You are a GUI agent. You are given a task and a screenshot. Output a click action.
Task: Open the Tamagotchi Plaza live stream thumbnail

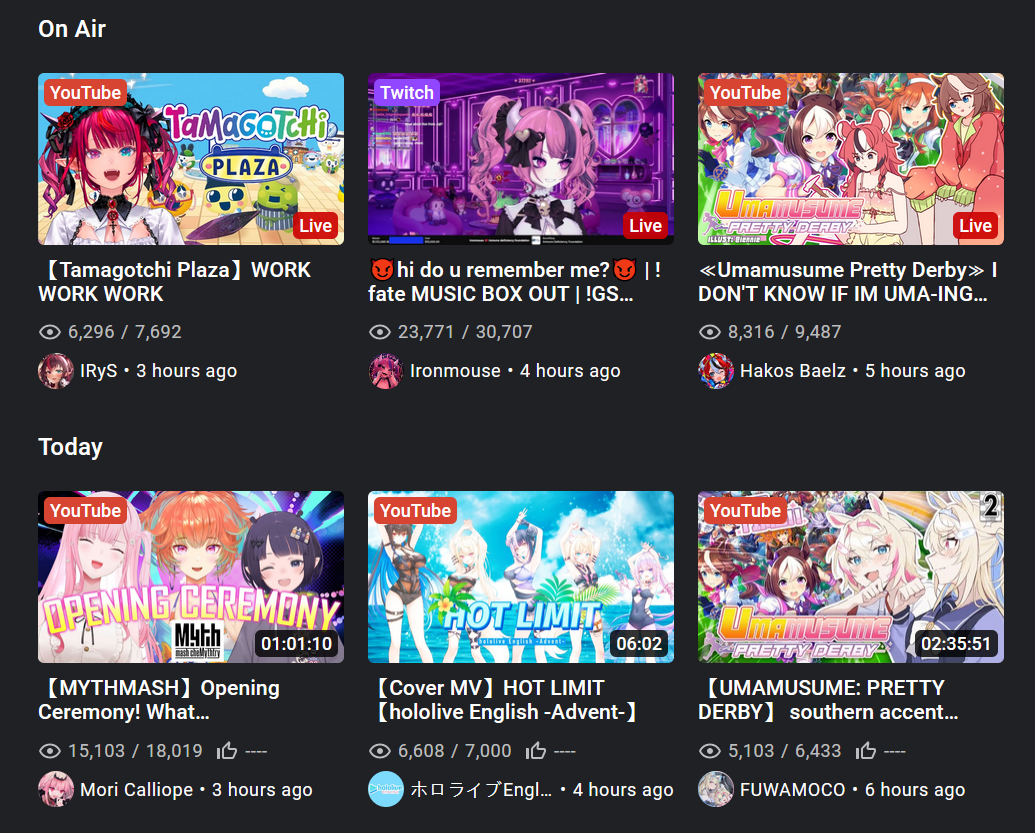pos(191,159)
